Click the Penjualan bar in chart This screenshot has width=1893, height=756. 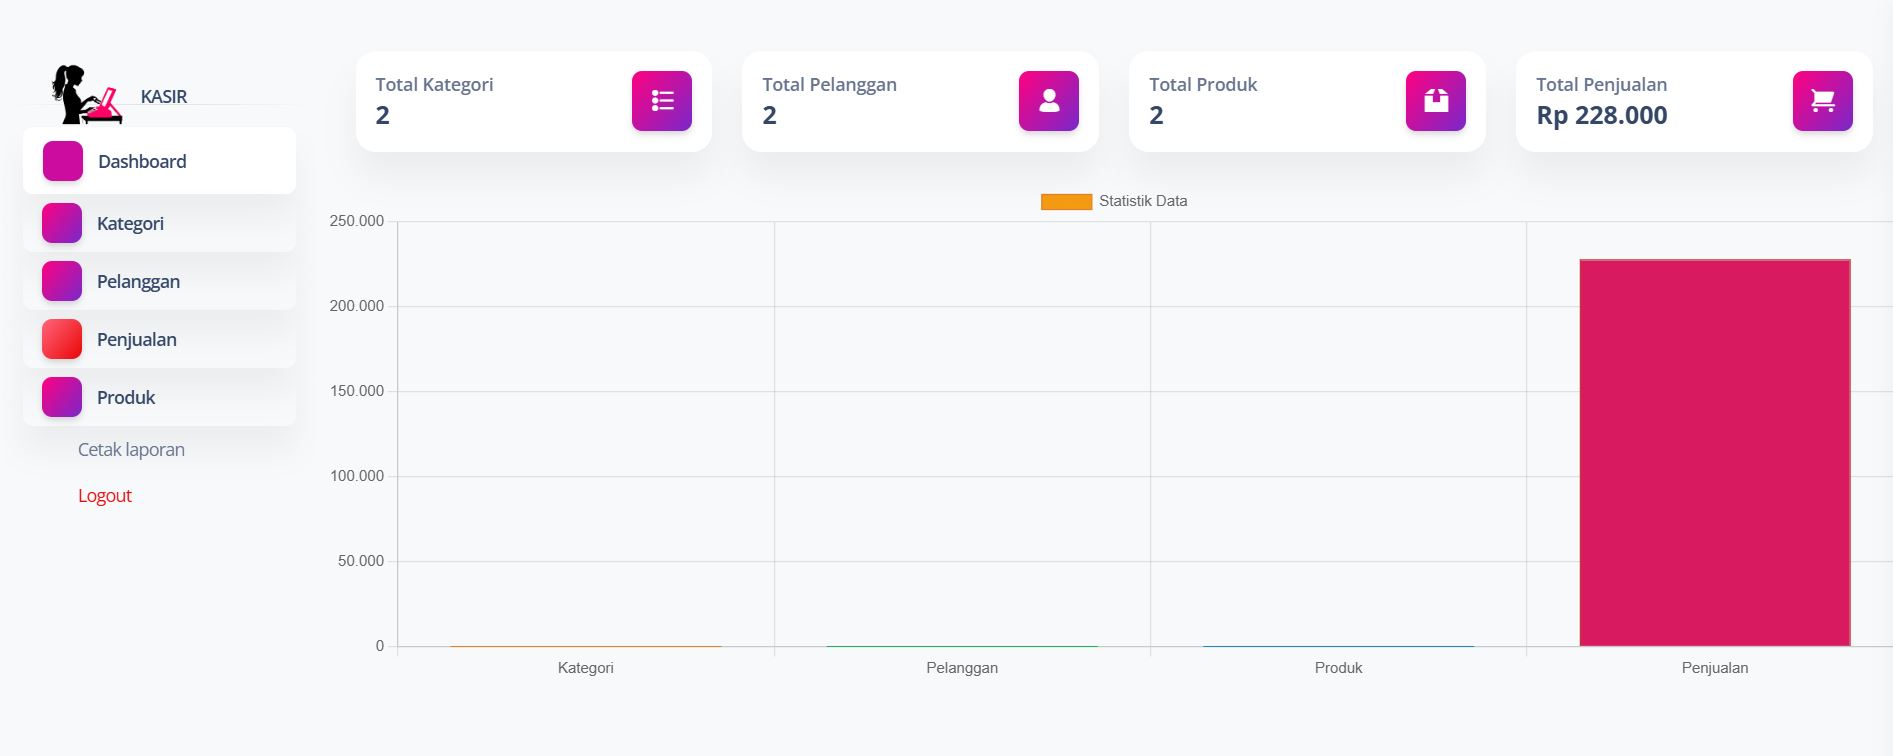point(1715,453)
